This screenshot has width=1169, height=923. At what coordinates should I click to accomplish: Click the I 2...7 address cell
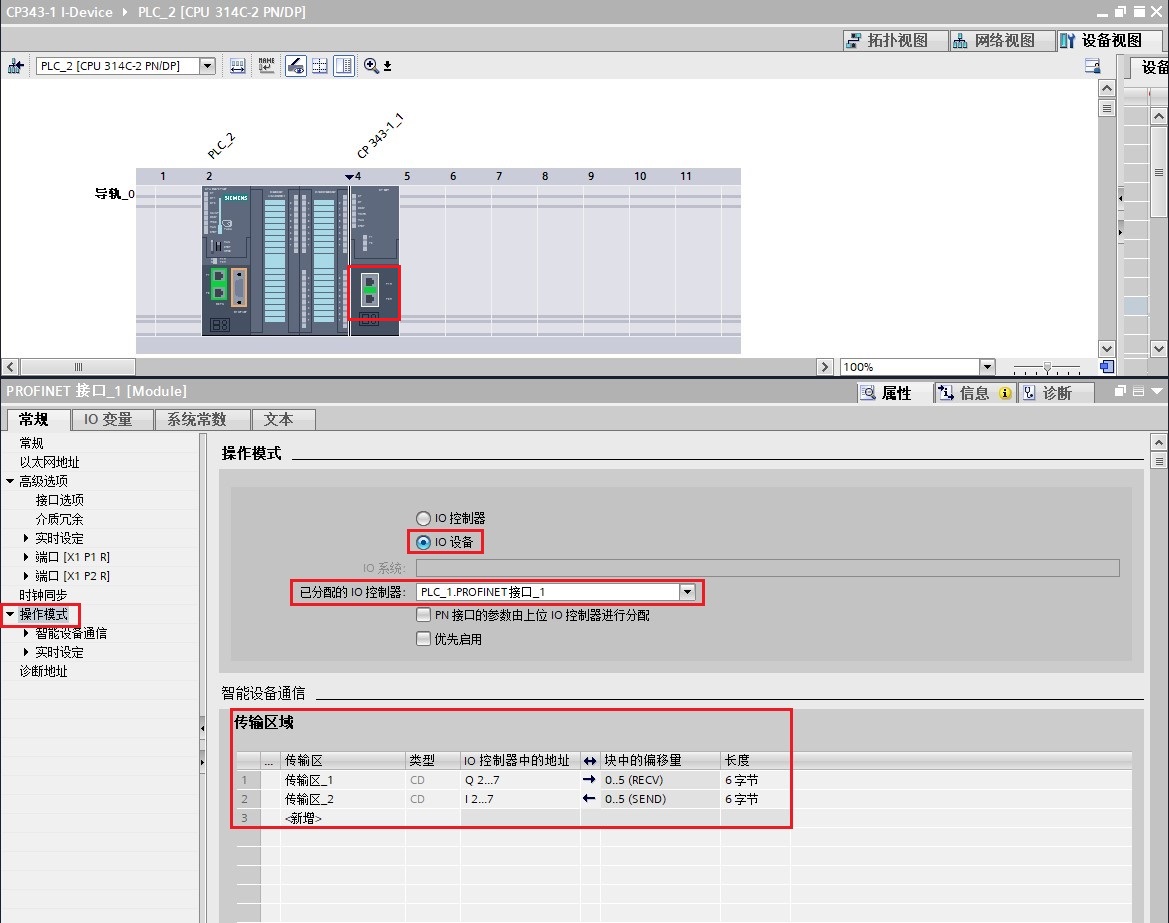tap(520, 798)
